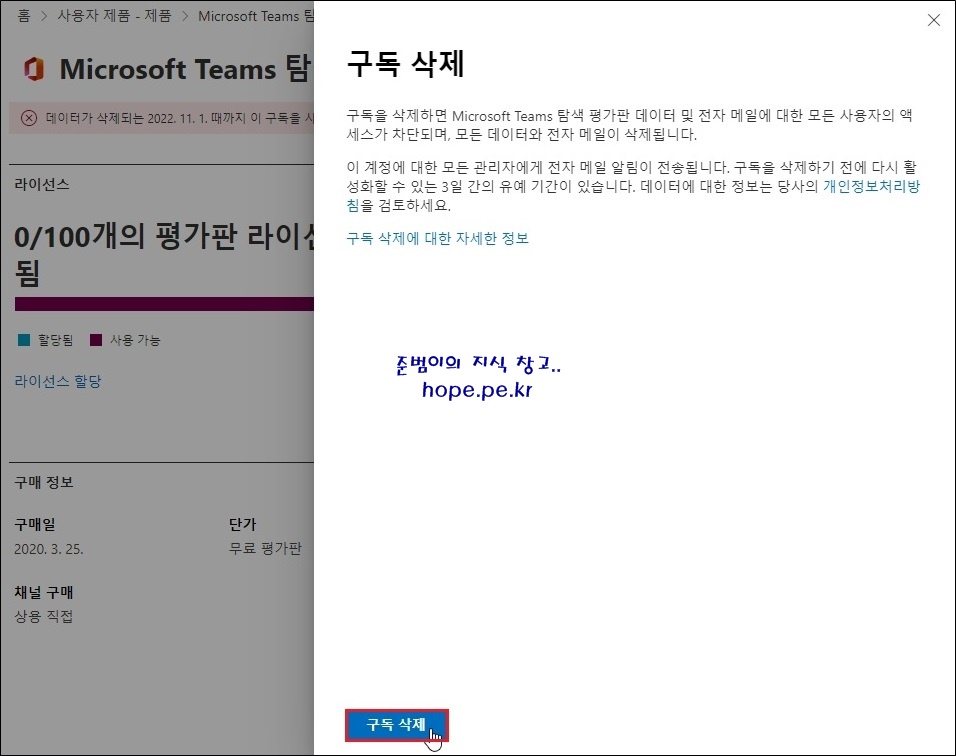
Task: Click the 구매일 label
Action: (35, 524)
